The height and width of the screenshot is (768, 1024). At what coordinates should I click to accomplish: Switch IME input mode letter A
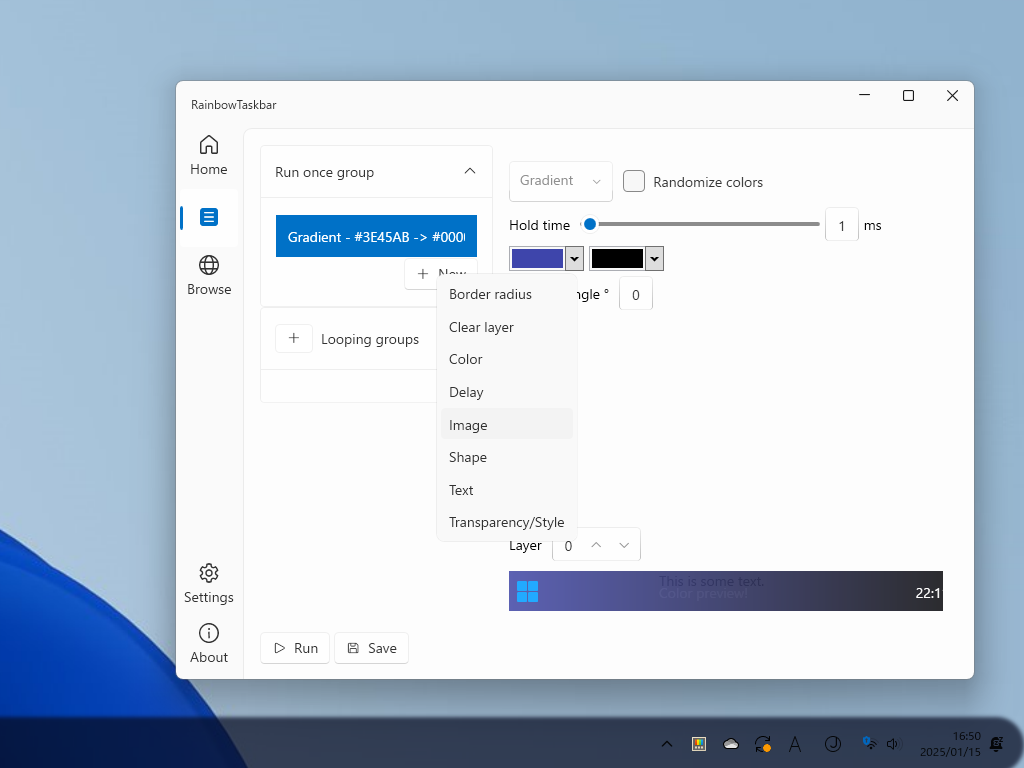click(795, 744)
